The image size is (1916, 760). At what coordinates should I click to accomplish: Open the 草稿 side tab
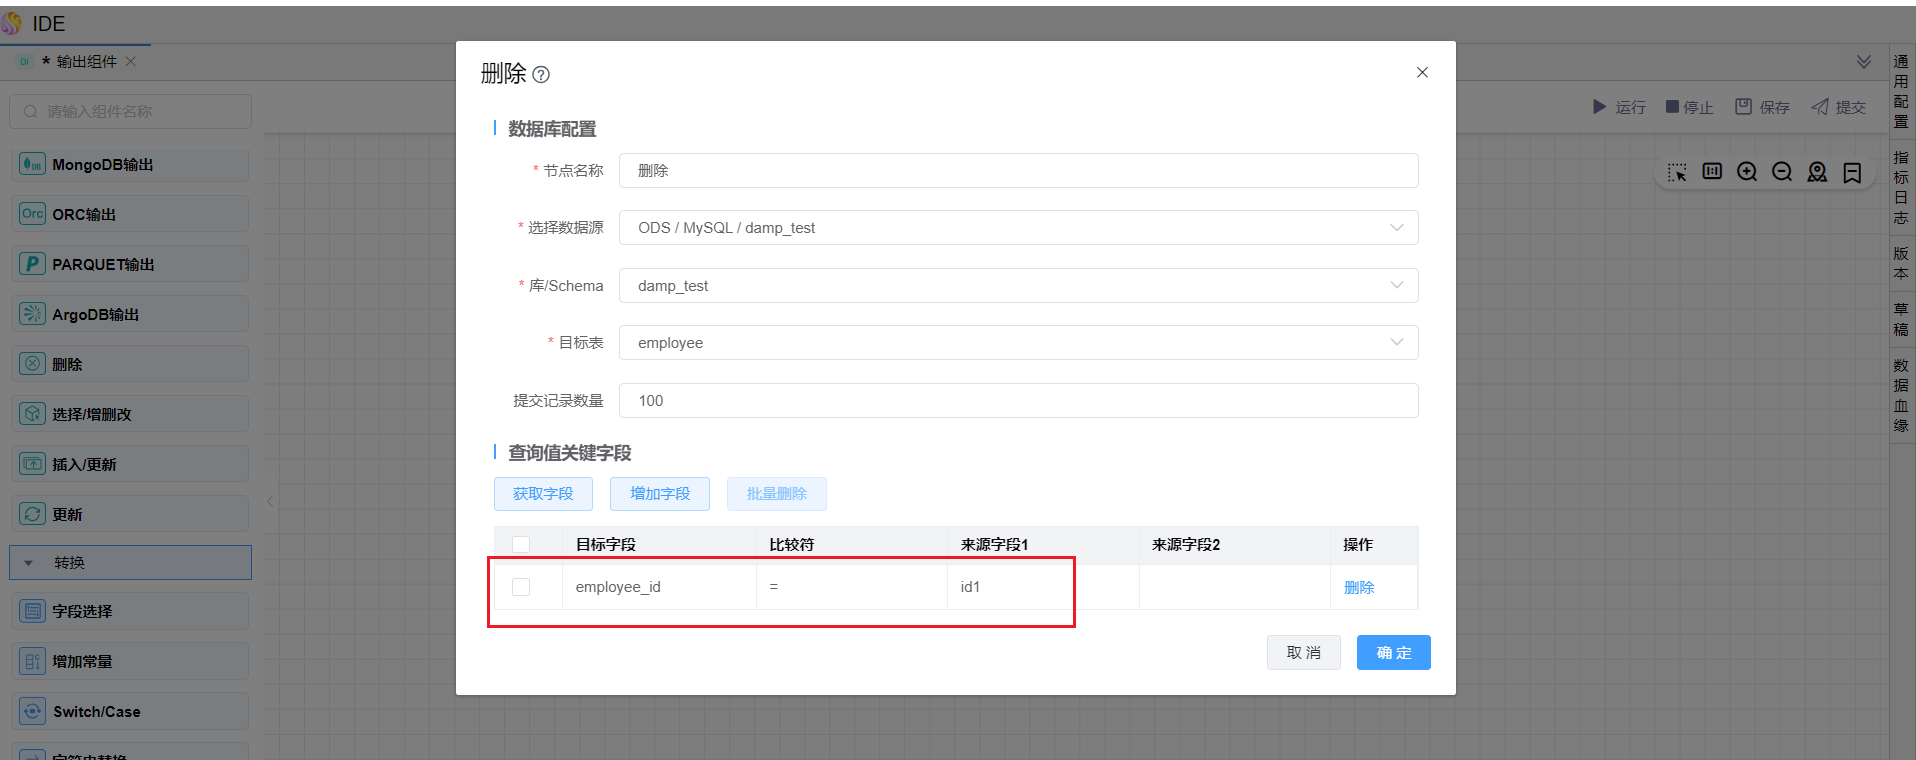[x=1901, y=319]
